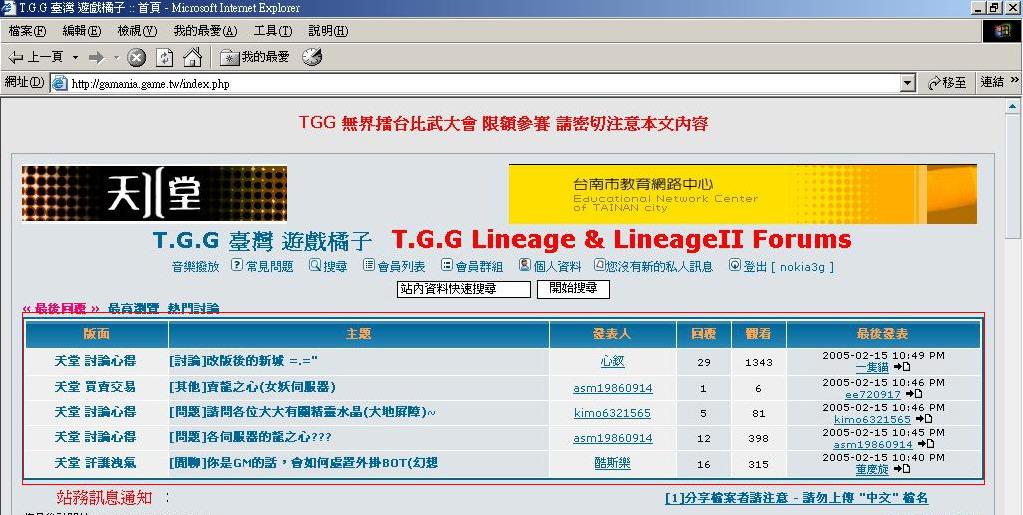Click the IE icon in the title bar
Screen dimensions: 1023x515
coord(9,8)
